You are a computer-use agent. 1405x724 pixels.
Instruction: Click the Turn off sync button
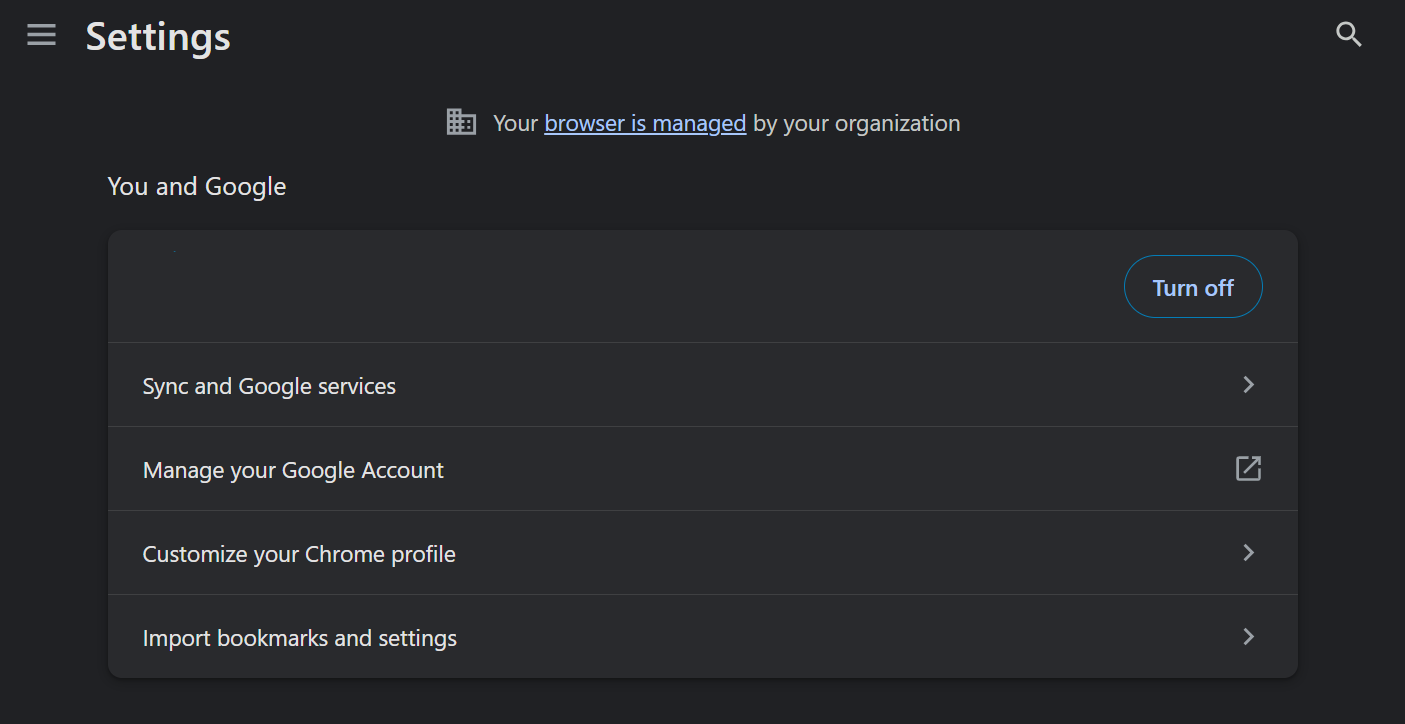click(1193, 287)
